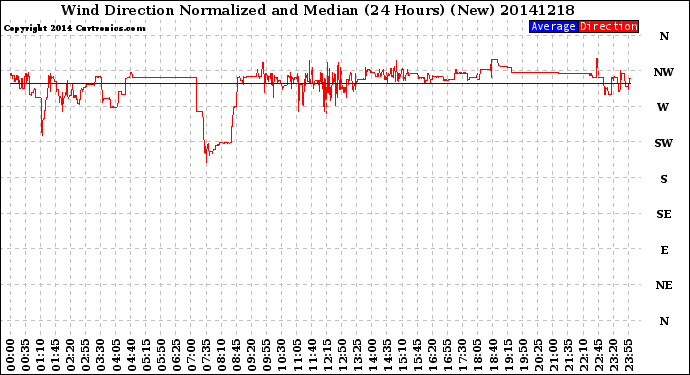Click the W direction axis label
The width and height of the screenshot is (690, 375).
pos(663,107)
